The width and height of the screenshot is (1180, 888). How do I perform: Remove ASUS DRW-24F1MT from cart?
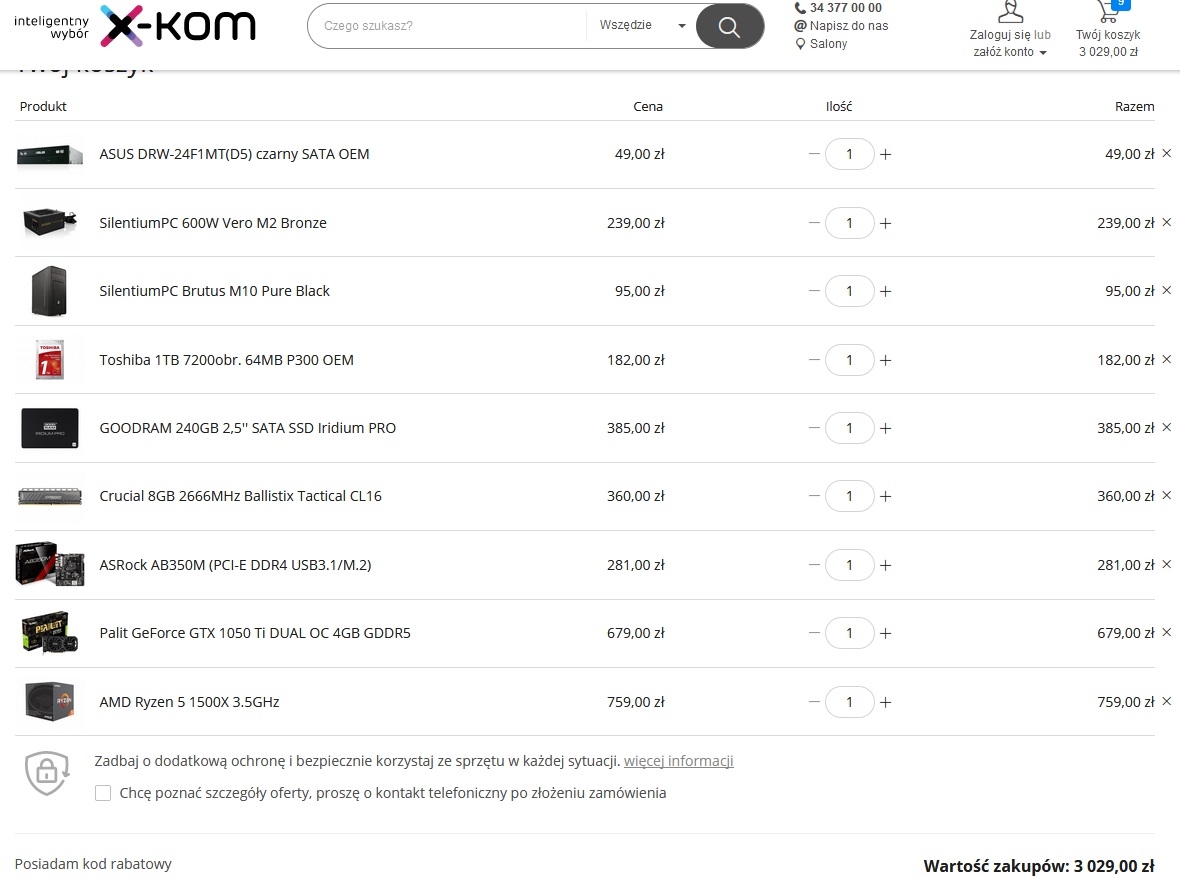pyautogui.click(x=1166, y=154)
